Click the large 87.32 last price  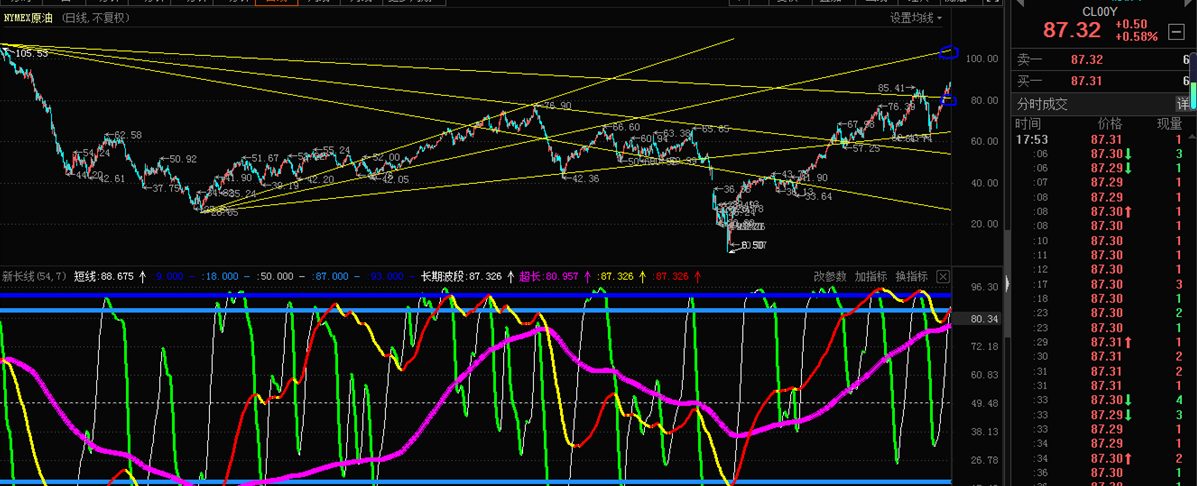1072,31
